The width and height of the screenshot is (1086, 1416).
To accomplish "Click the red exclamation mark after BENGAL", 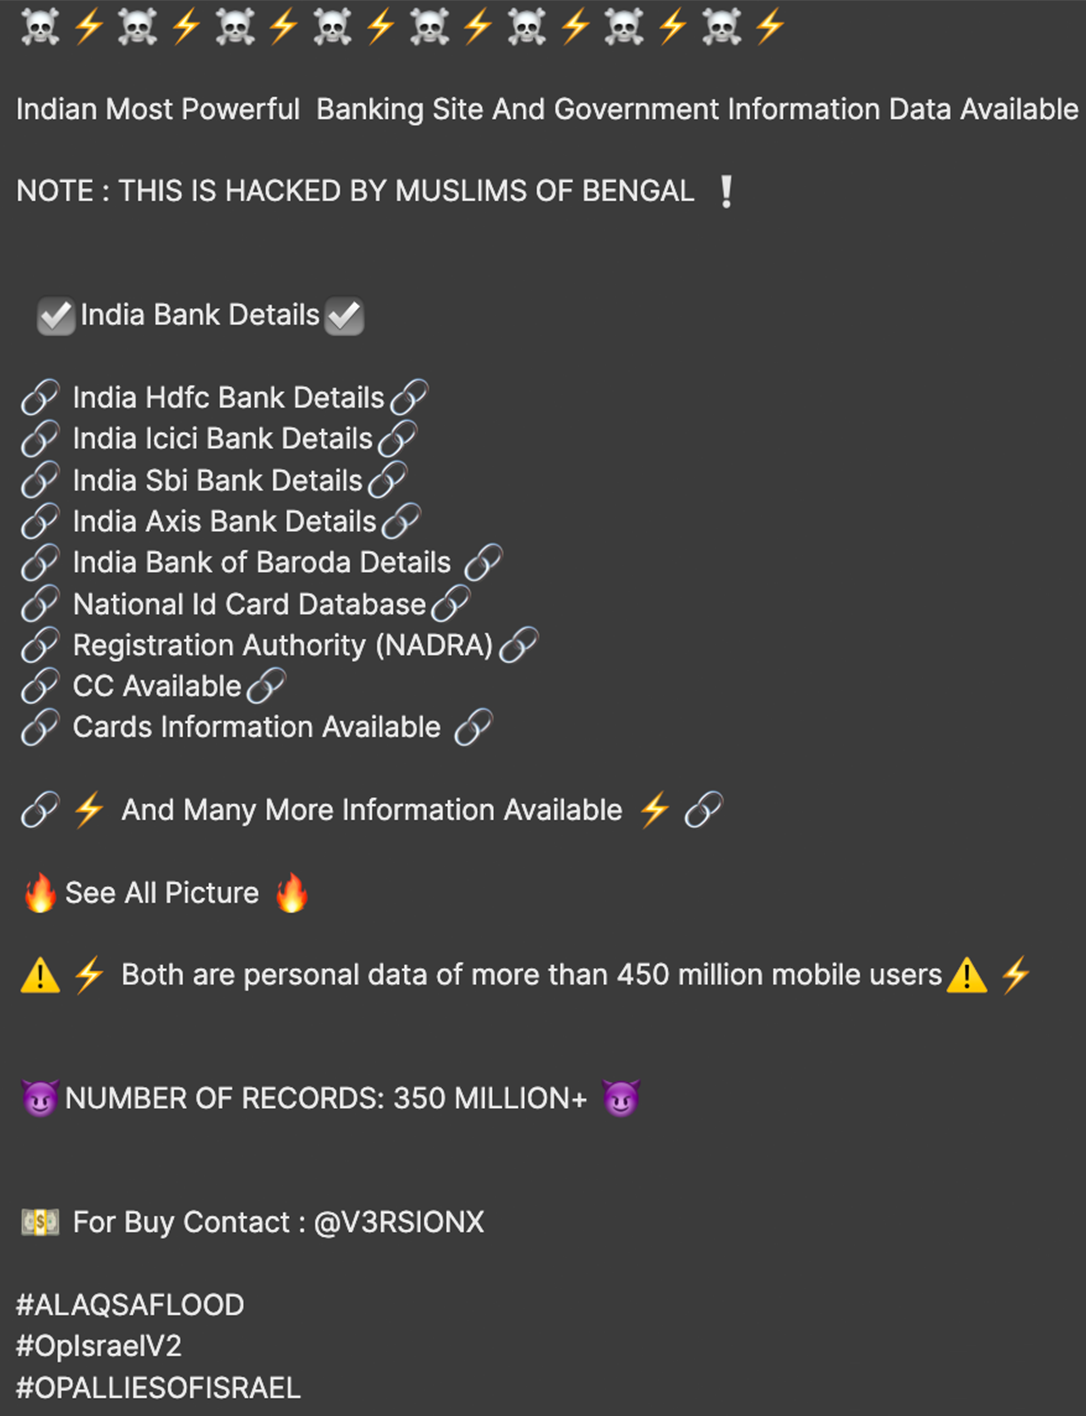I will point(726,191).
